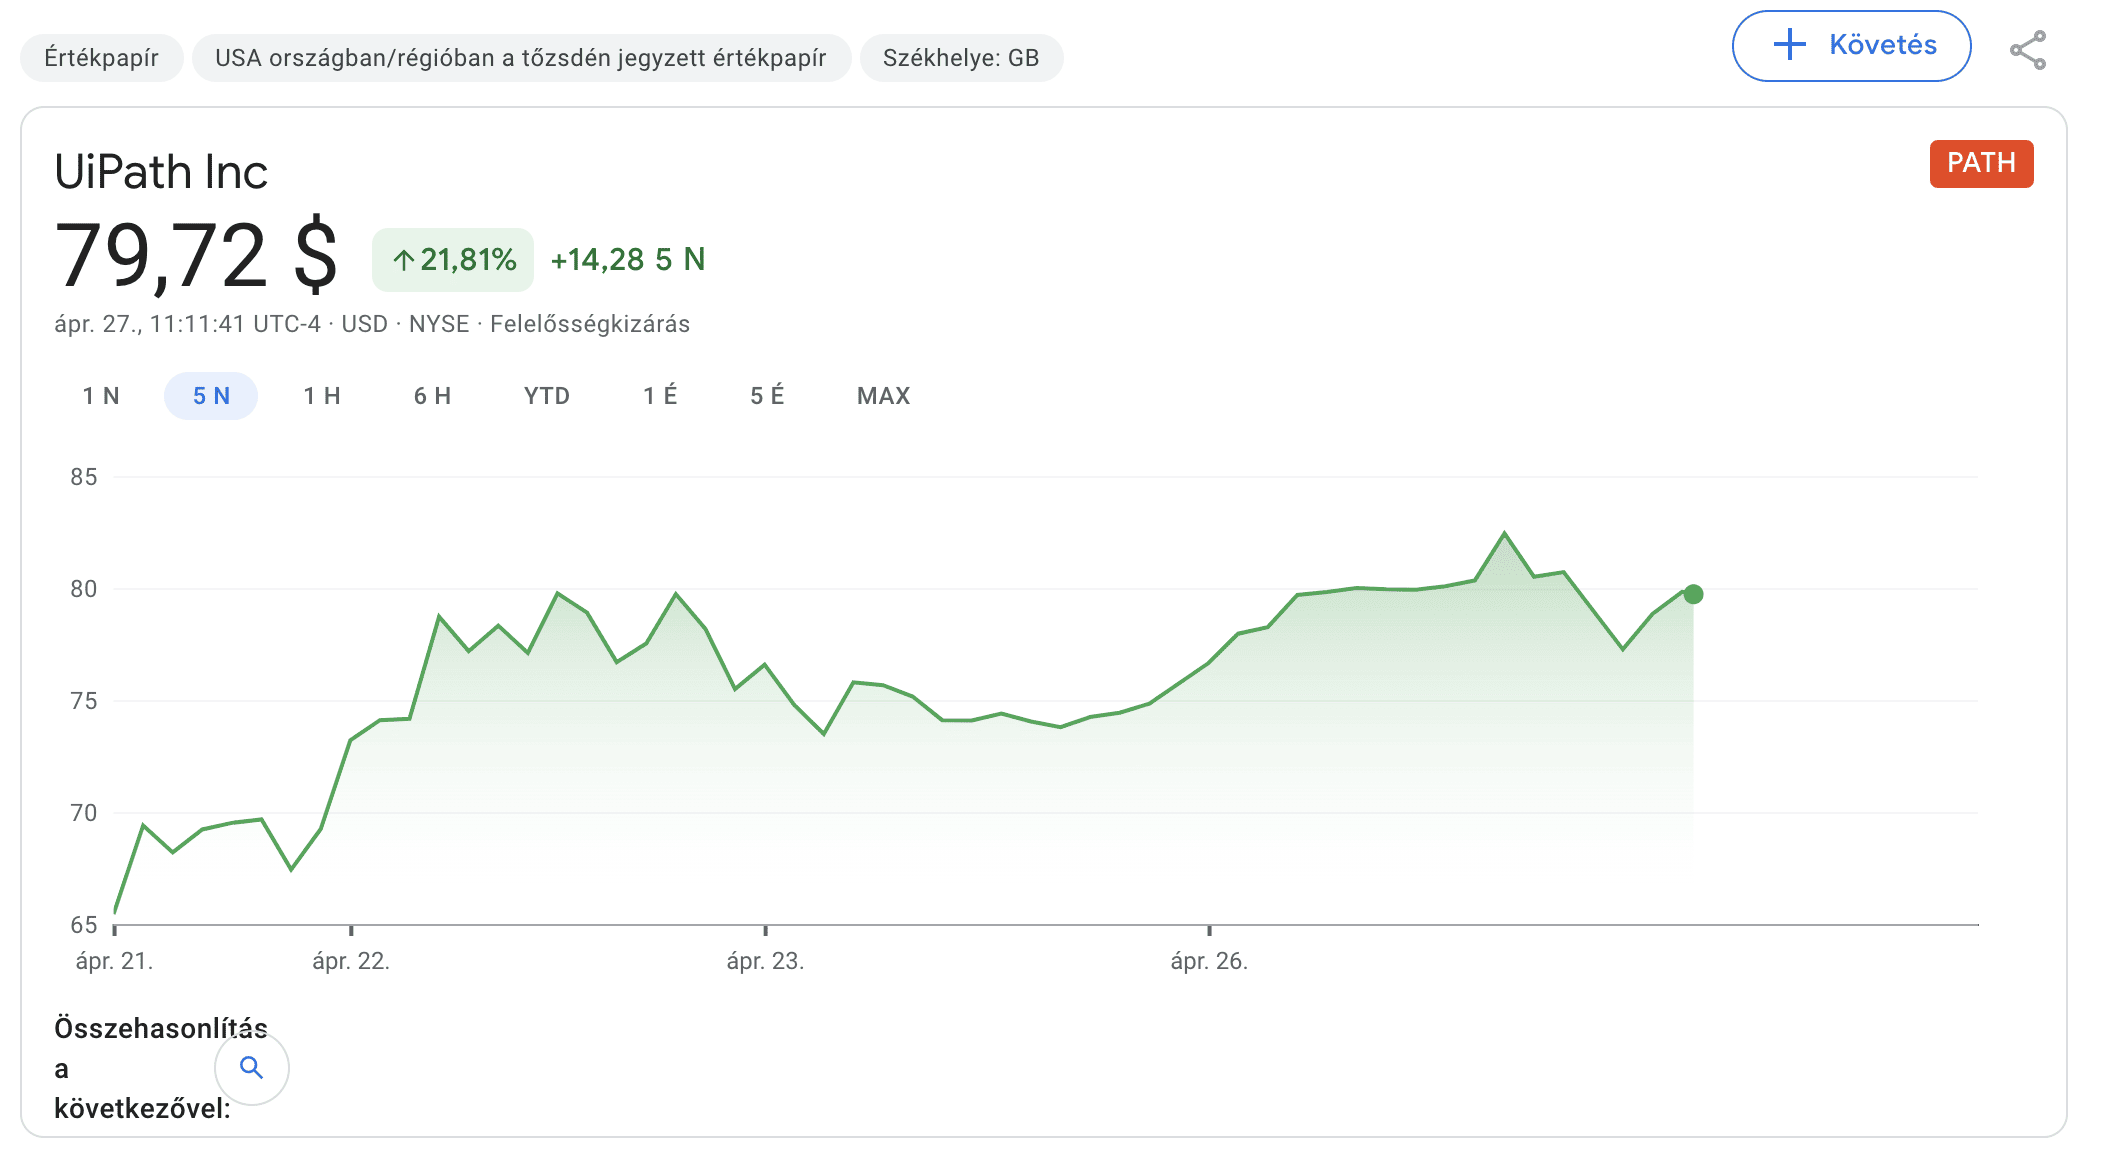Switch to the 6 H range

click(432, 396)
